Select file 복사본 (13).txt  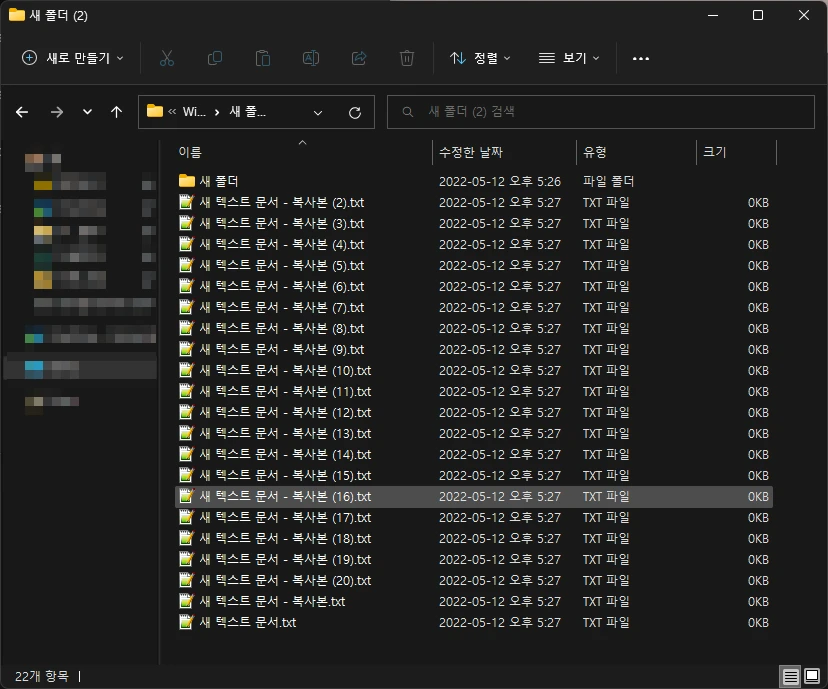tap(474, 433)
